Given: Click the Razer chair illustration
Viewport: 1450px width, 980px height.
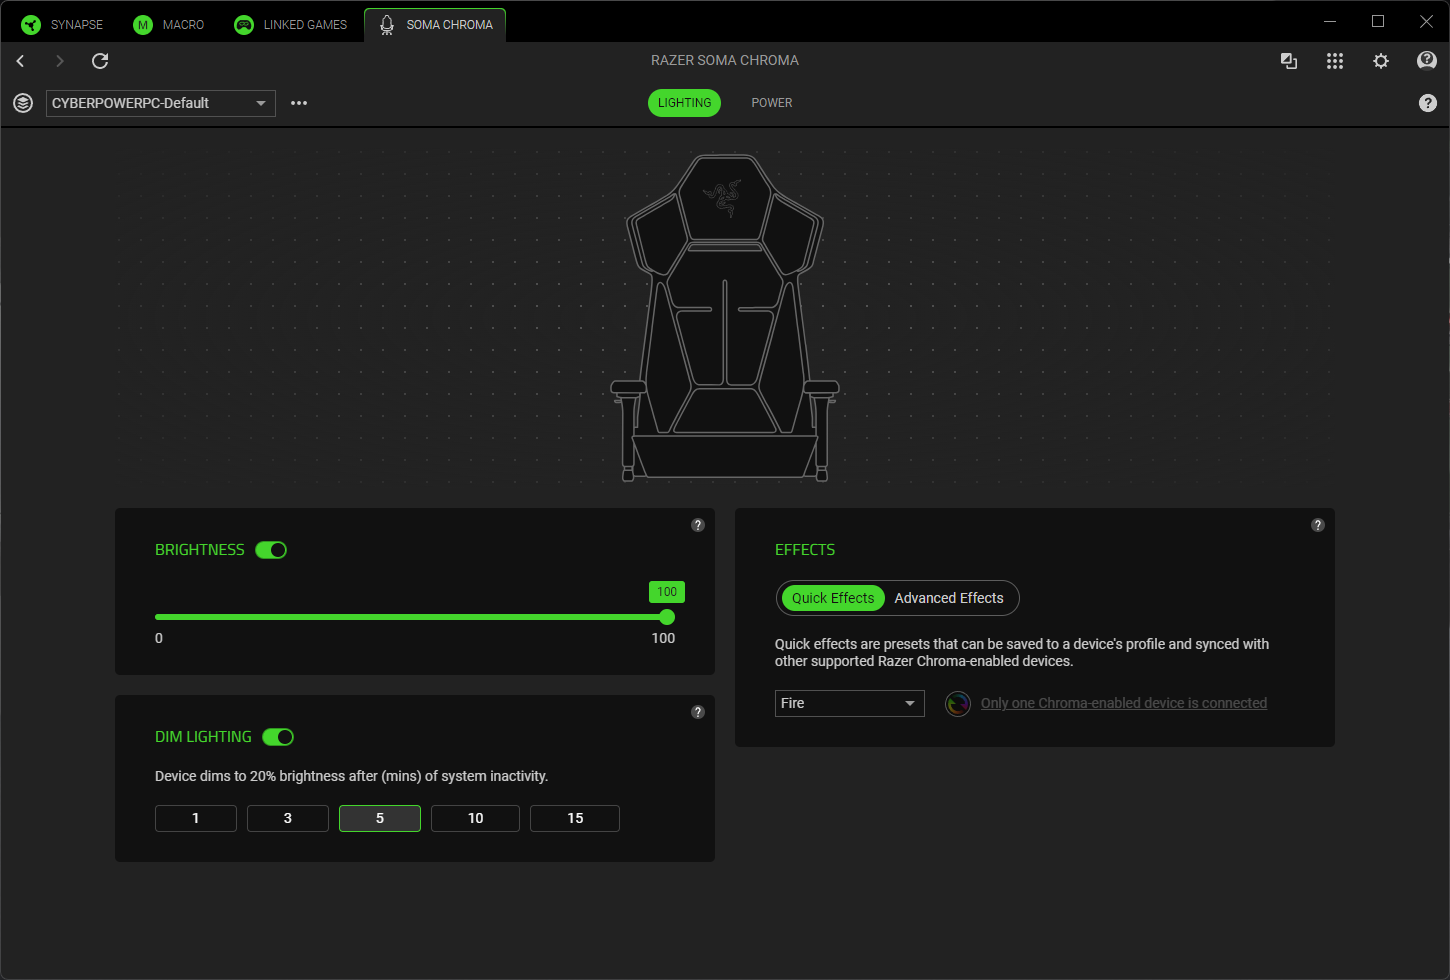Looking at the screenshot, I should click(725, 318).
